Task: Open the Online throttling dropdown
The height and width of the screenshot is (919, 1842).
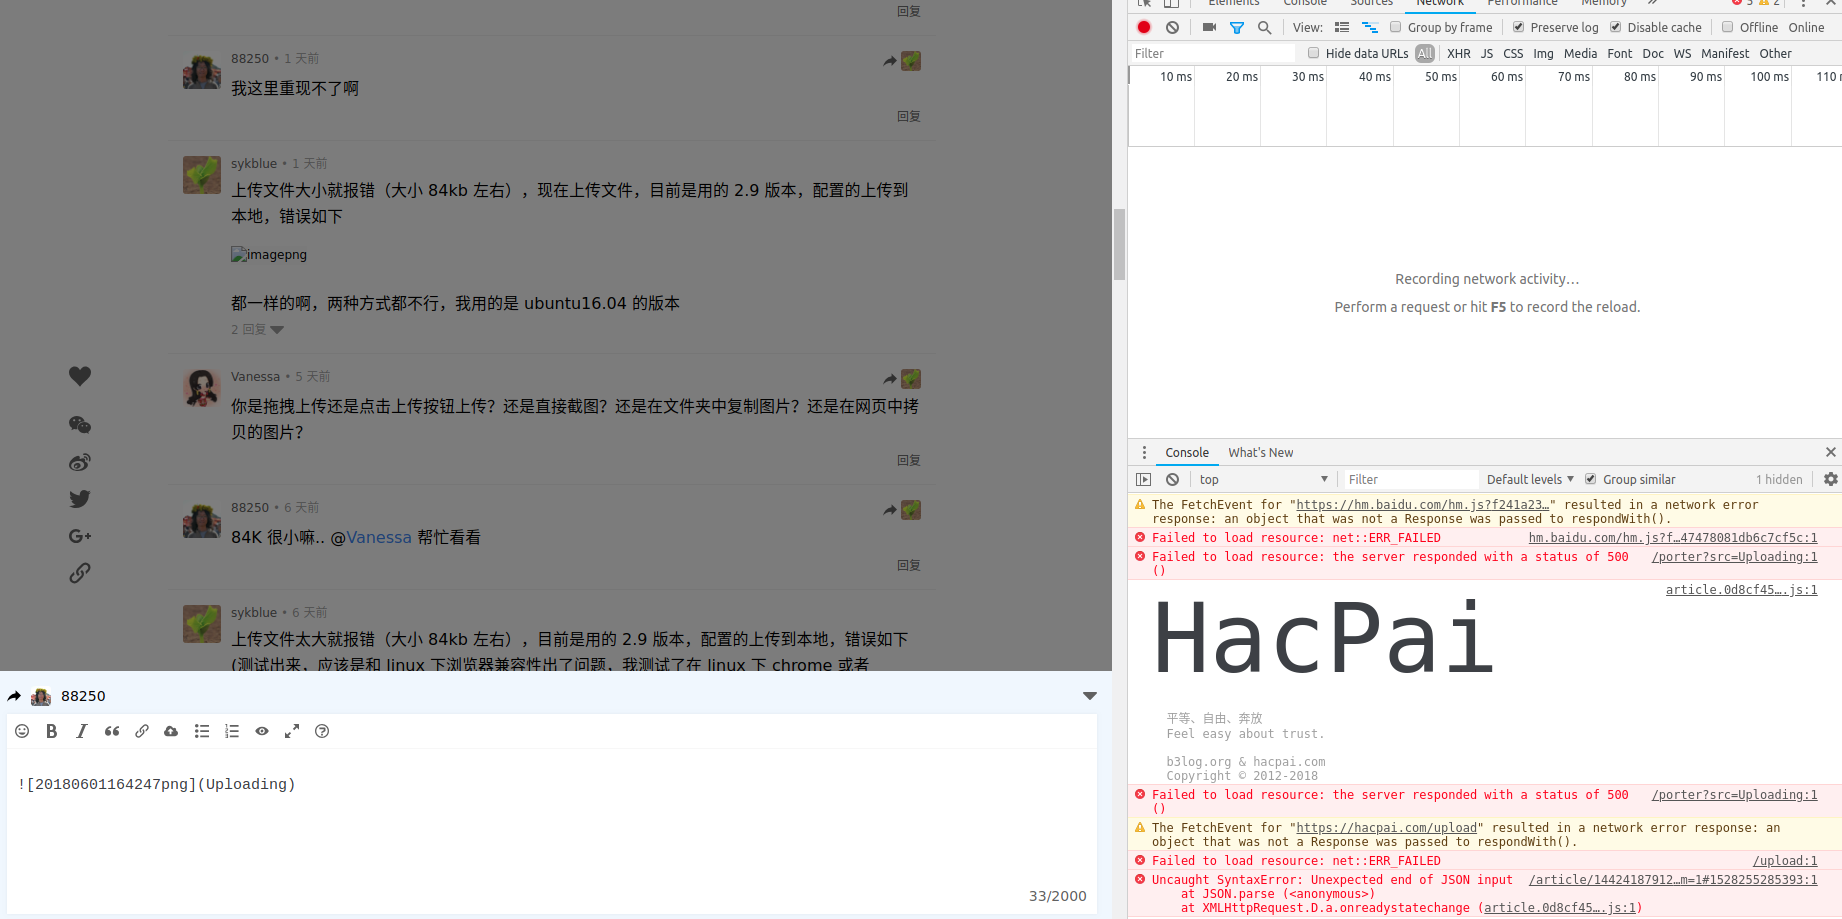Action: coord(1806,27)
